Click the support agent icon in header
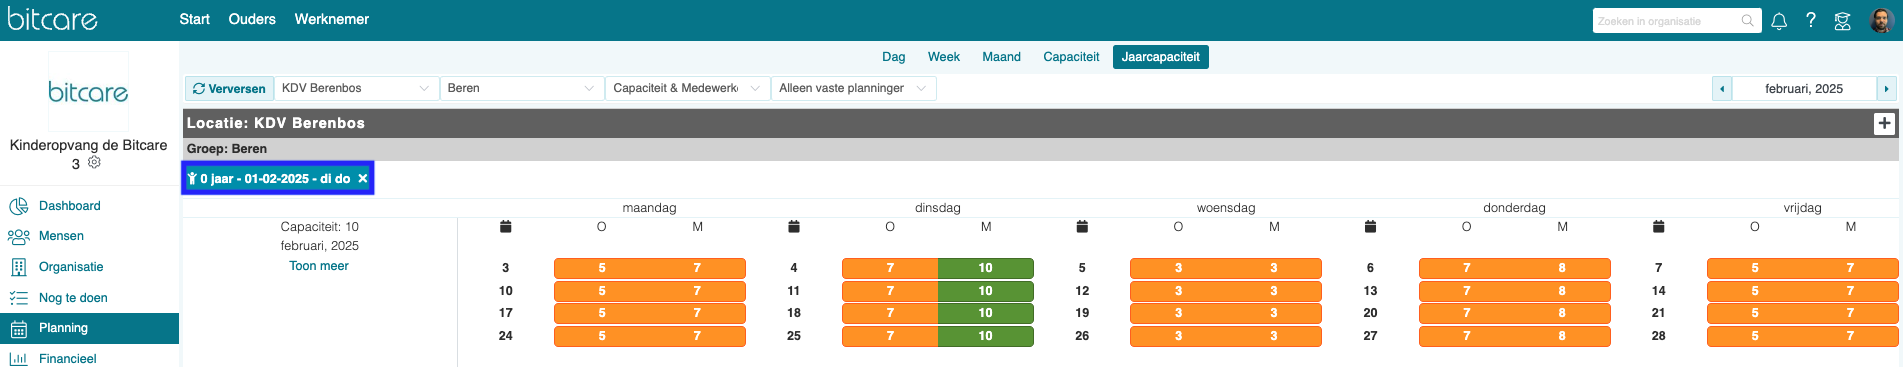This screenshot has height=367, width=1903. pos(1842,21)
